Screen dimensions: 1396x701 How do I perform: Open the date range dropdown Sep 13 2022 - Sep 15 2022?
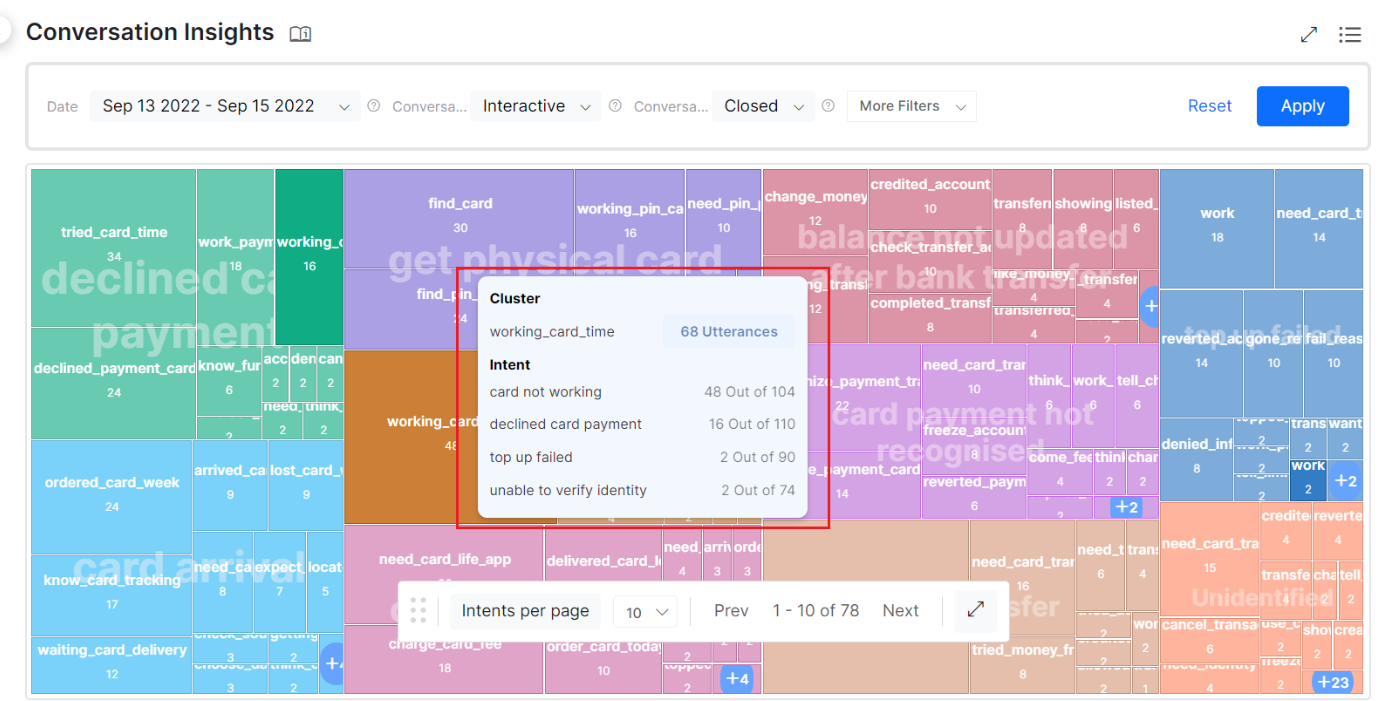click(x=225, y=106)
